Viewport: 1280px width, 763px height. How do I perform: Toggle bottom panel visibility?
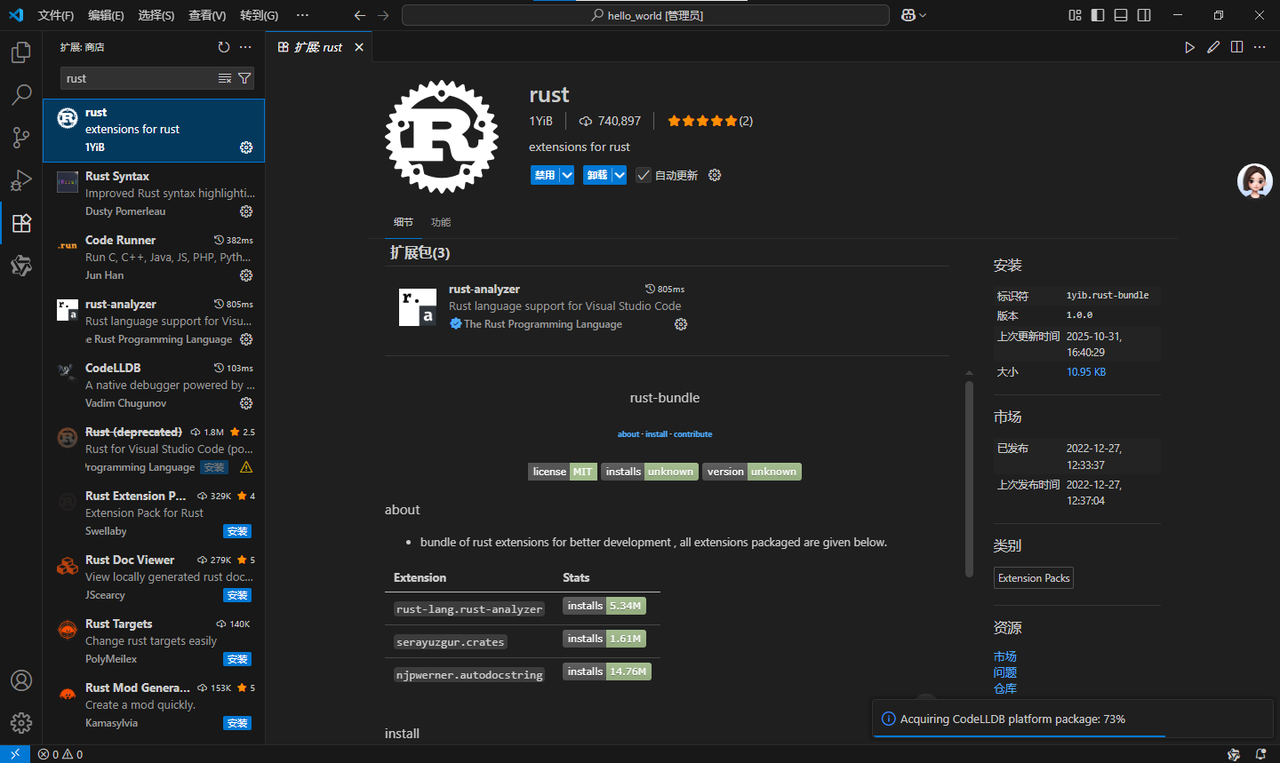(1121, 15)
